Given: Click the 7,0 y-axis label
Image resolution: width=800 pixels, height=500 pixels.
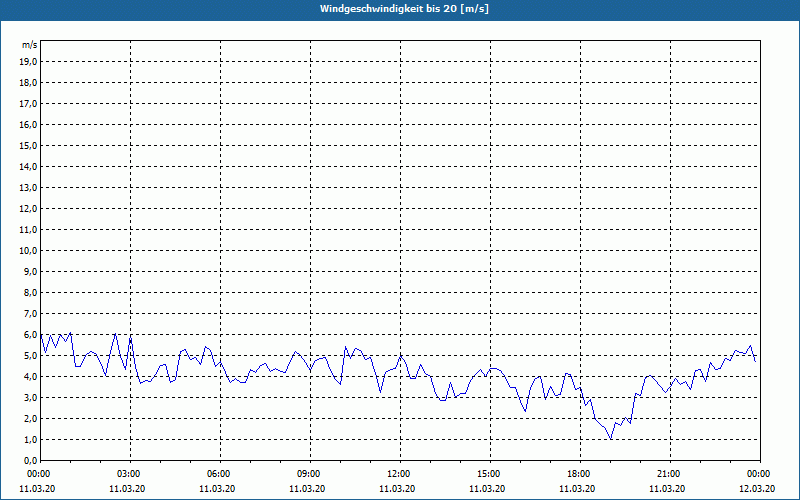Looking at the screenshot, I should point(30,314).
